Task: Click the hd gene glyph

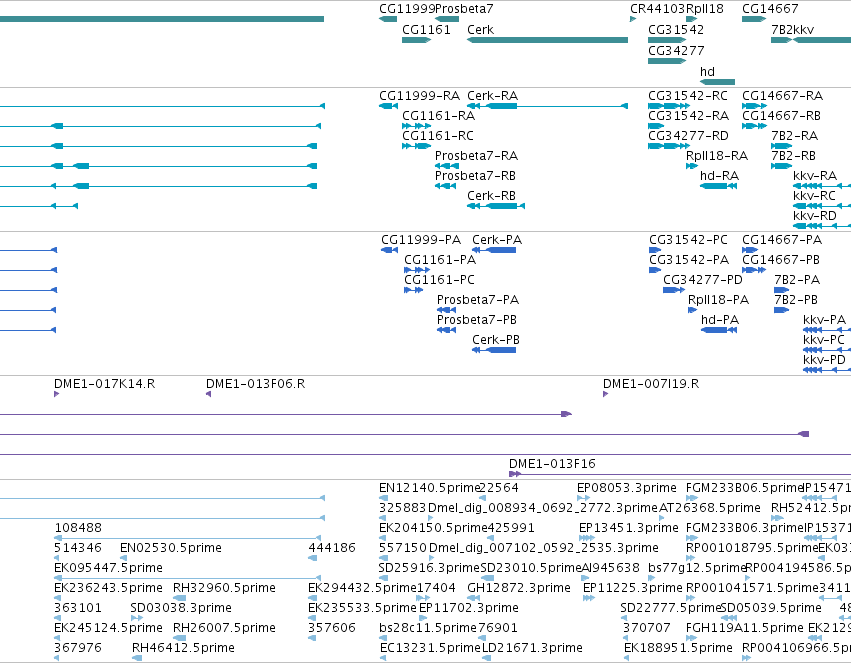Action: (717, 82)
